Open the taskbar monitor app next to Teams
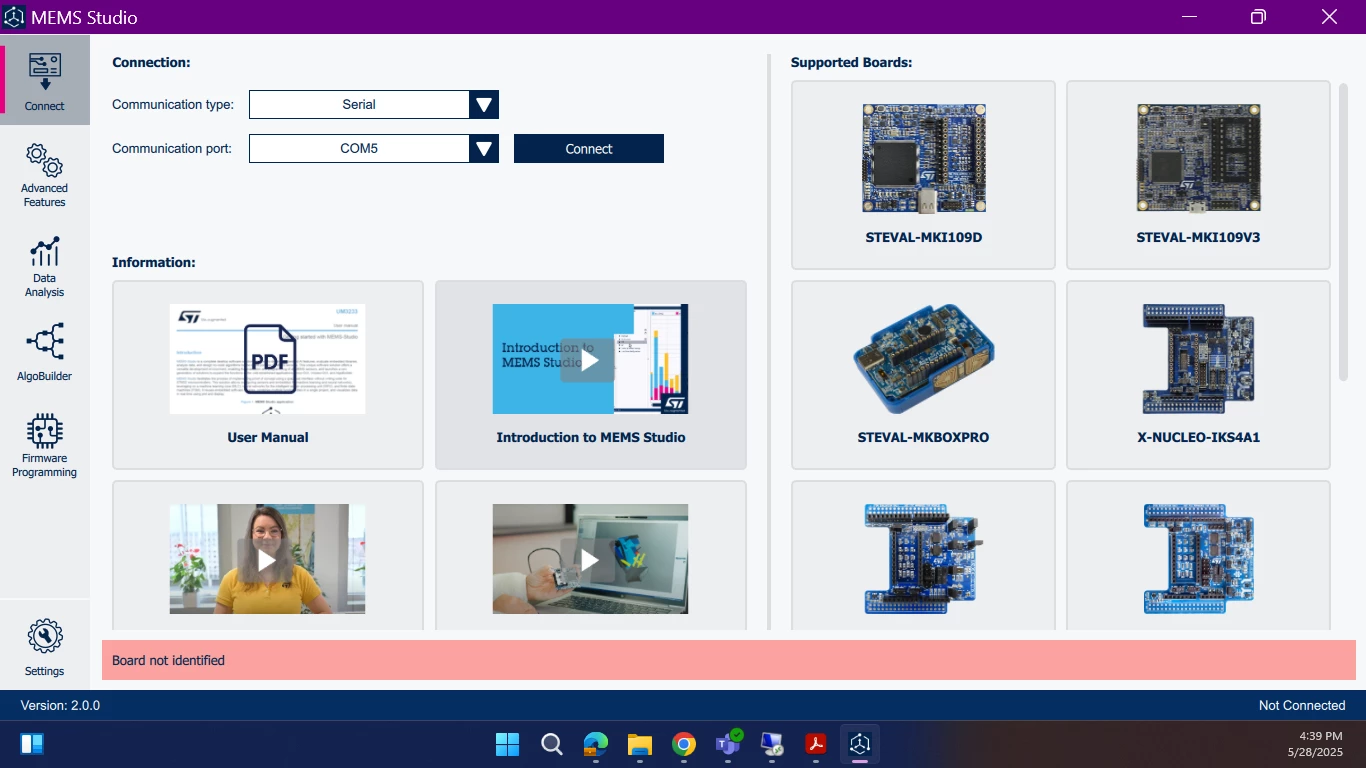 coord(772,744)
